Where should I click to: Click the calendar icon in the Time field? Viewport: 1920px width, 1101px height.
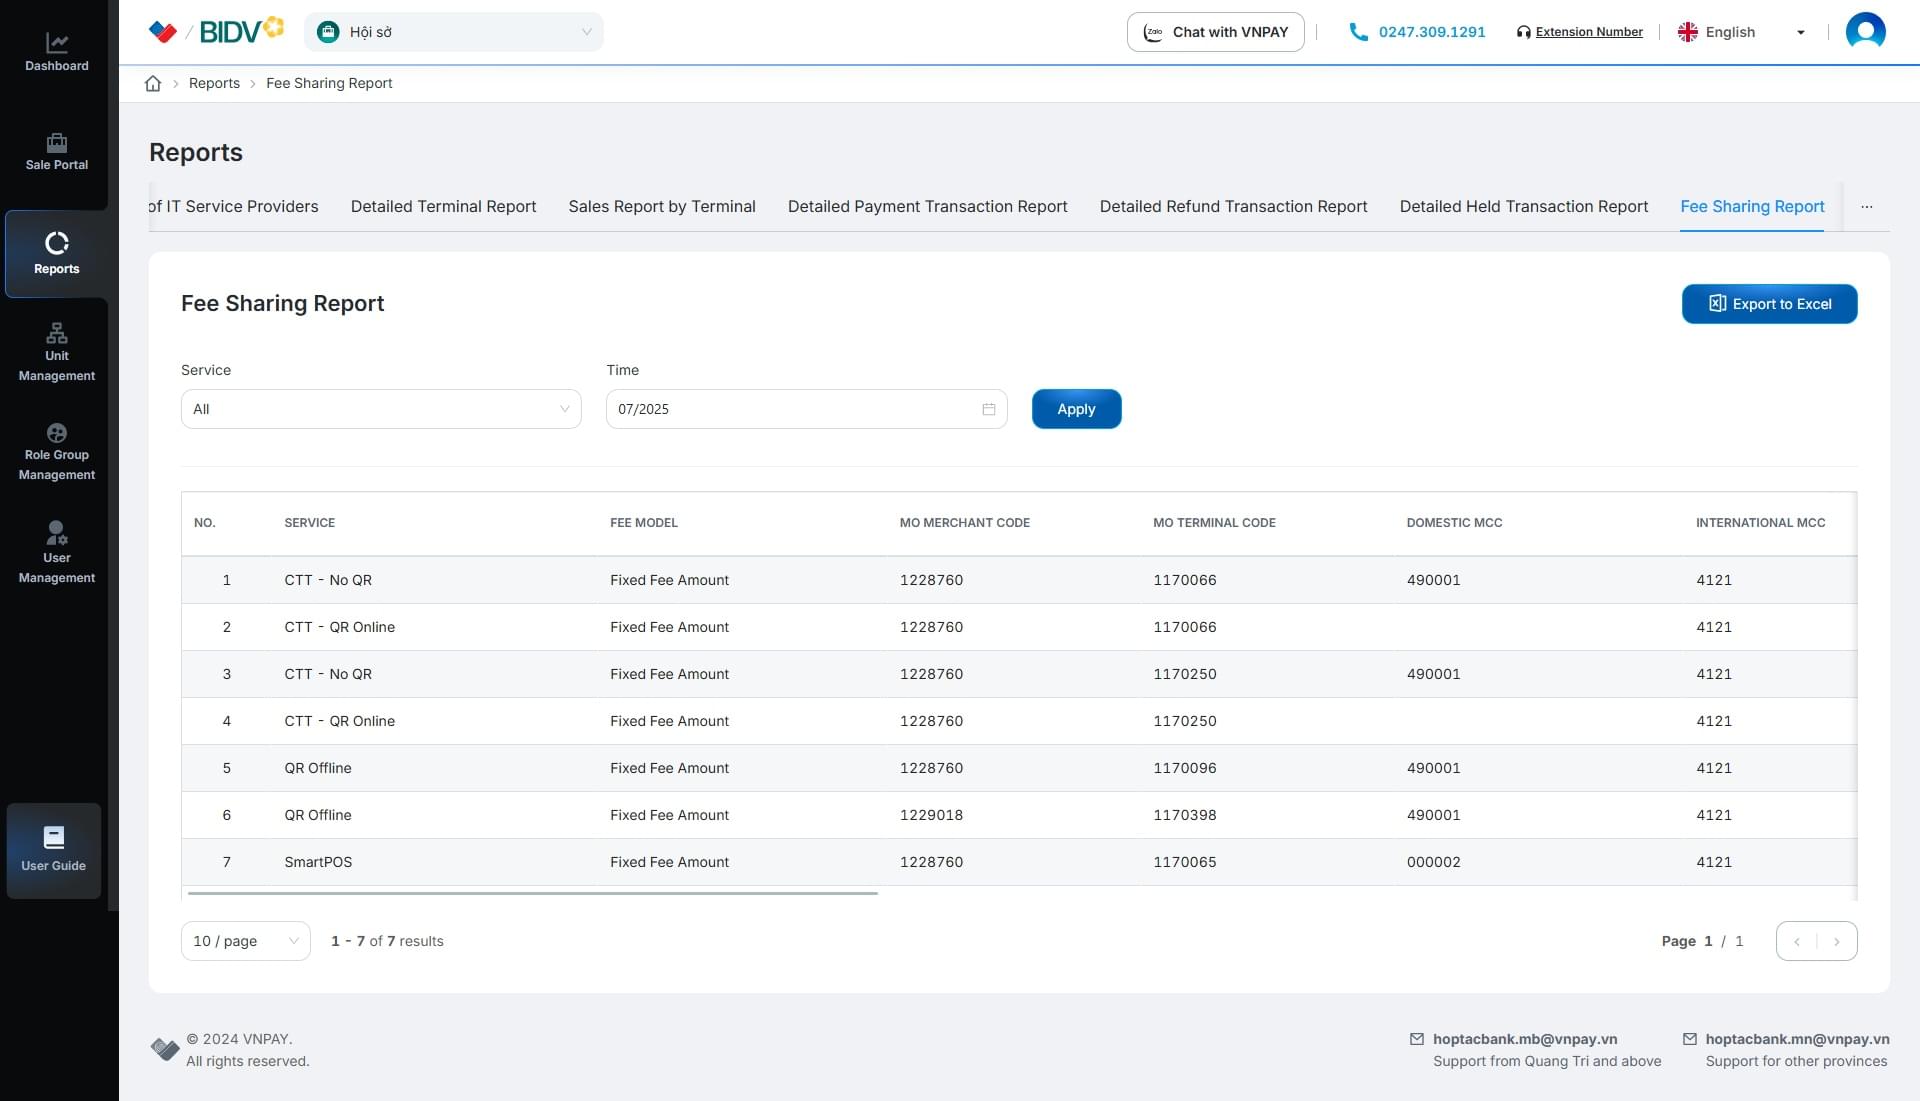click(x=988, y=409)
